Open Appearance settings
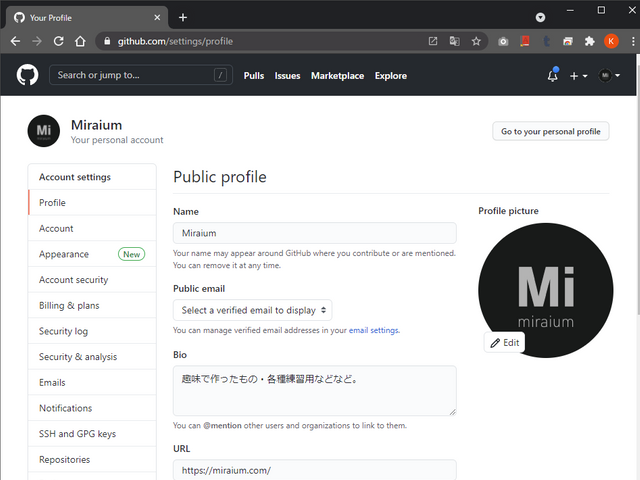Screen dimensions: 640x480 pyautogui.click(x=92, y=254)
